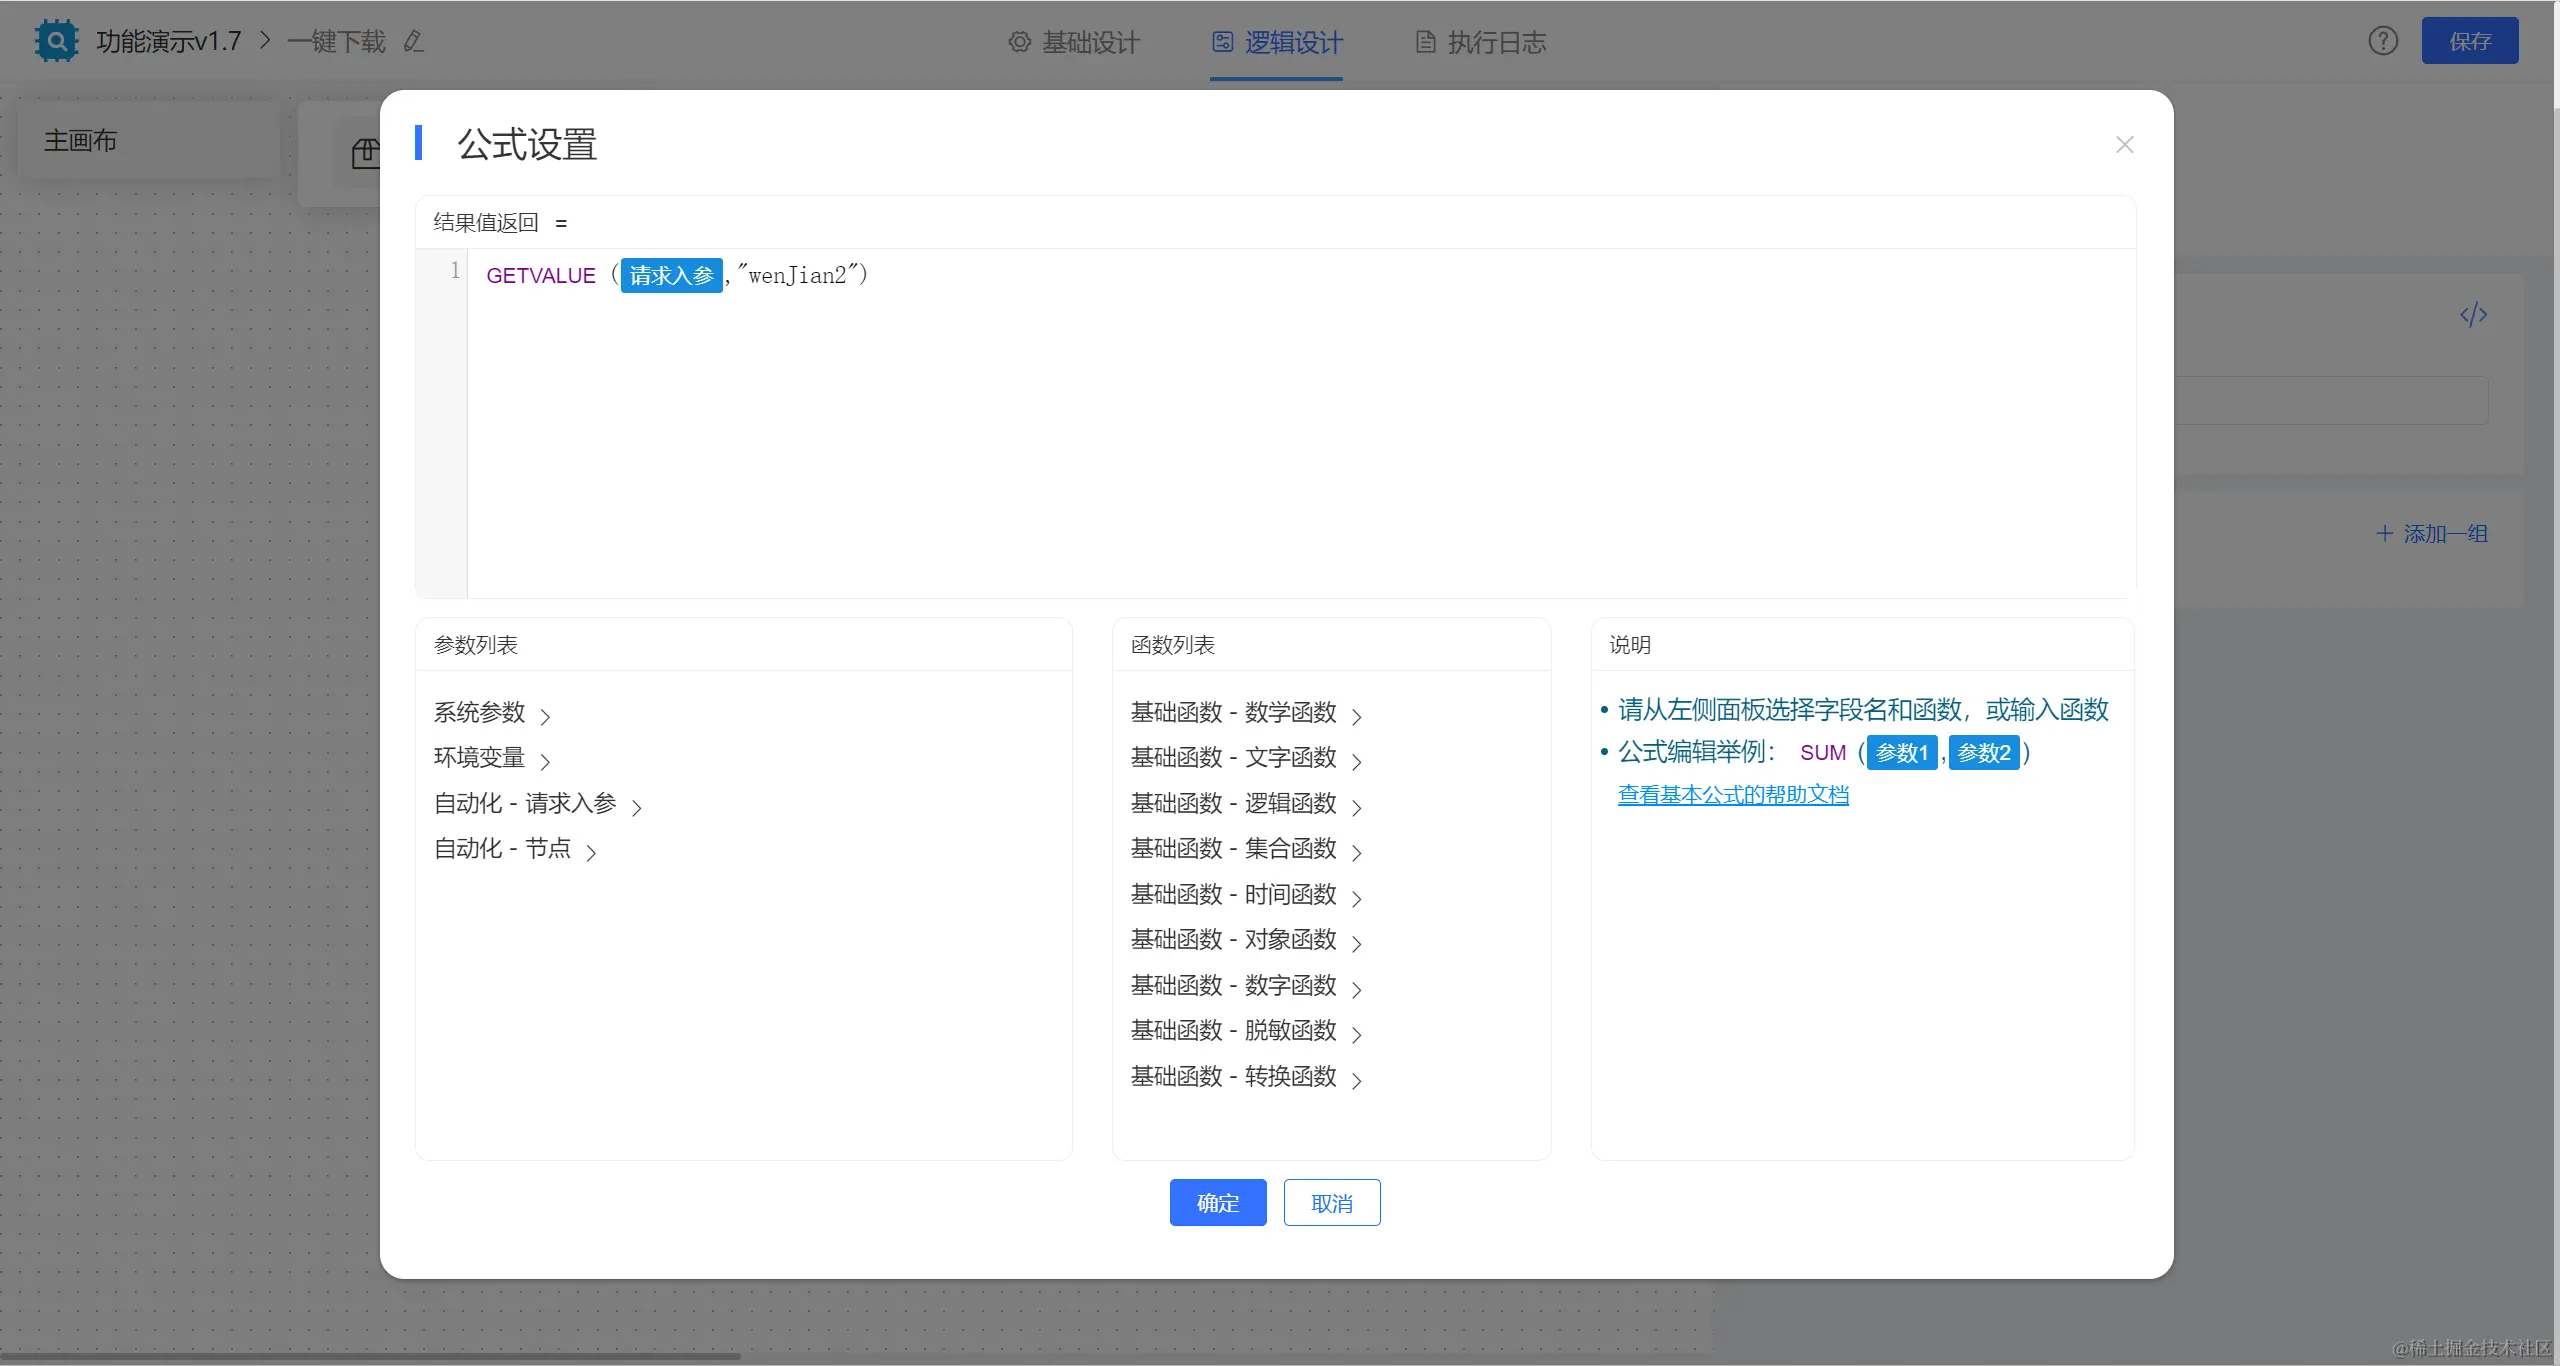This screenshot has width=2560, height=1366.
Task: Click the 确定 confirm button
Action: tap(1217, 1203)
